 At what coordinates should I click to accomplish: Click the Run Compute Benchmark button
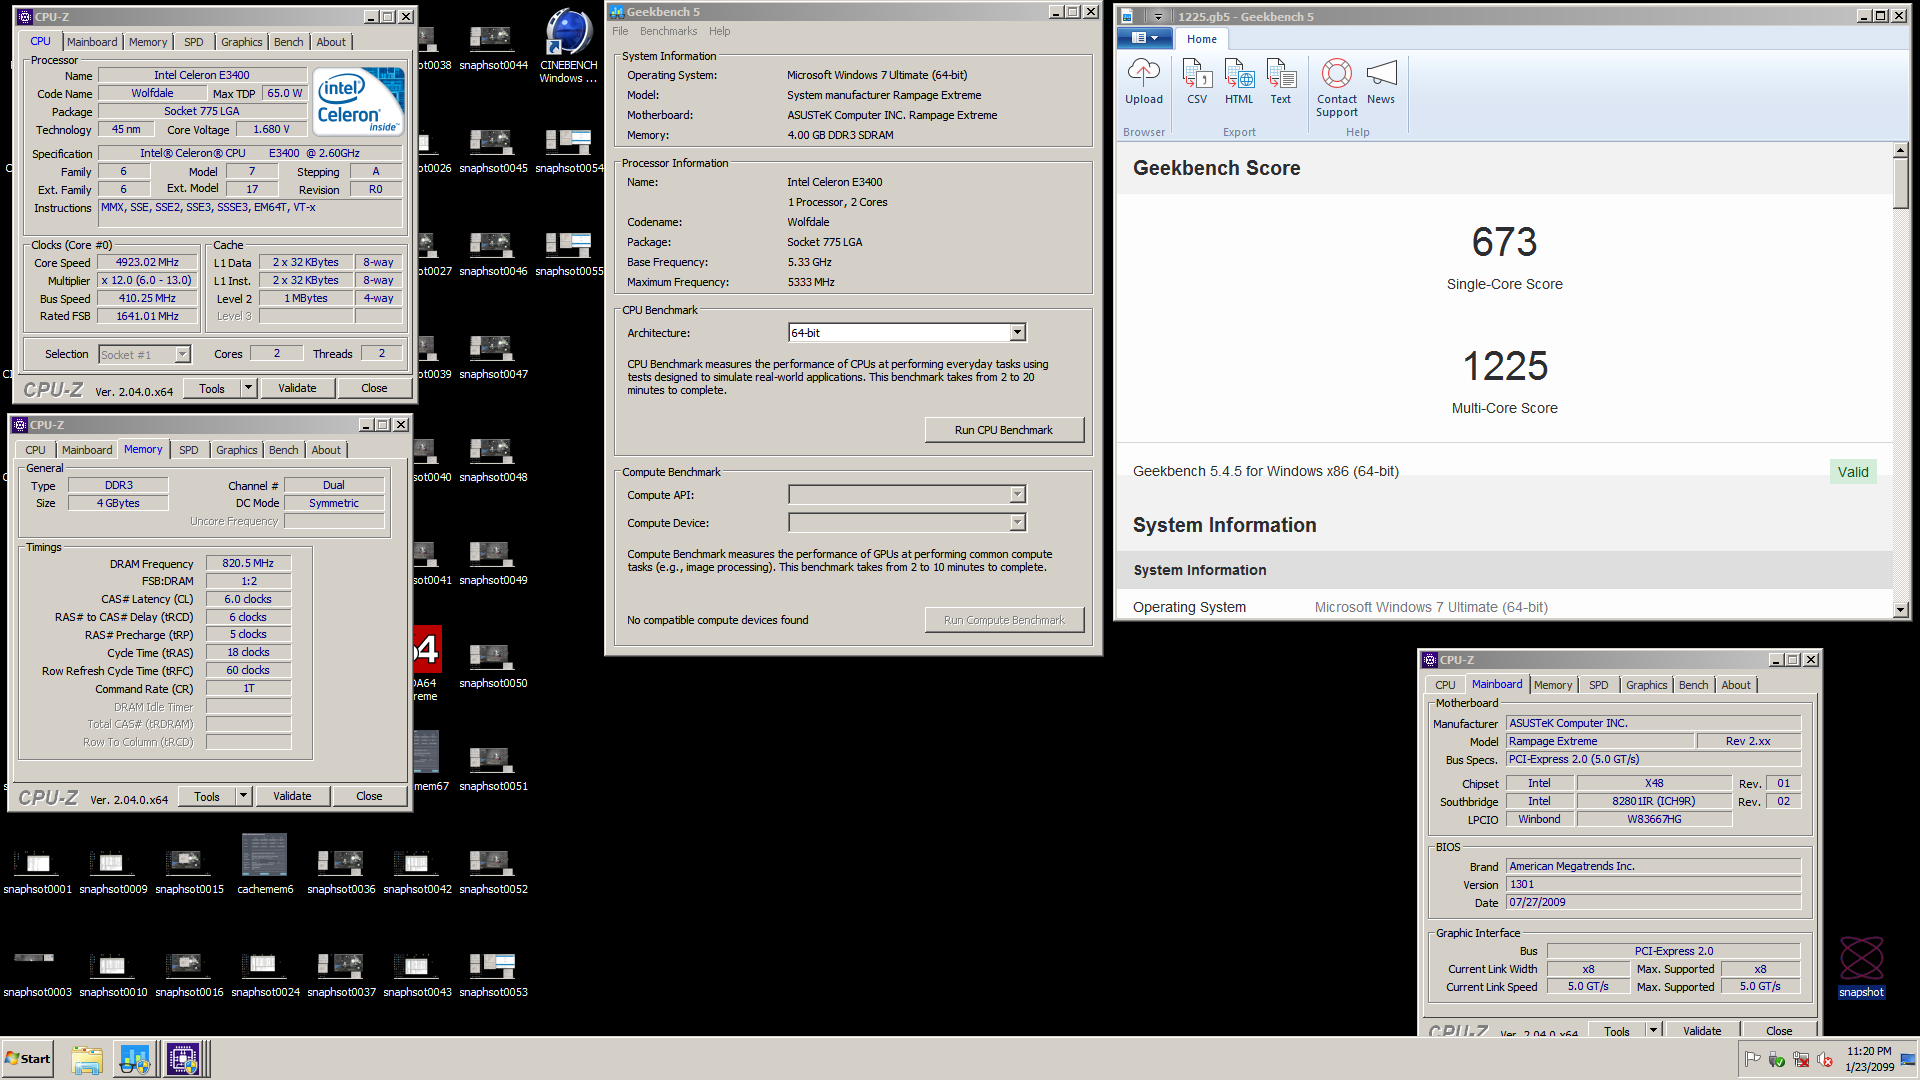tap(1004, 620)
